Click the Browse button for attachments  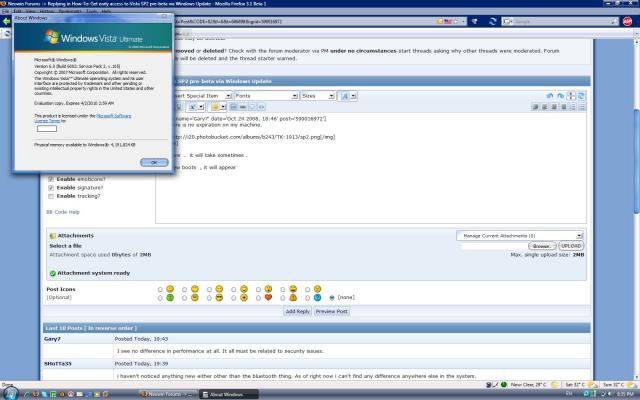point(542,246)
